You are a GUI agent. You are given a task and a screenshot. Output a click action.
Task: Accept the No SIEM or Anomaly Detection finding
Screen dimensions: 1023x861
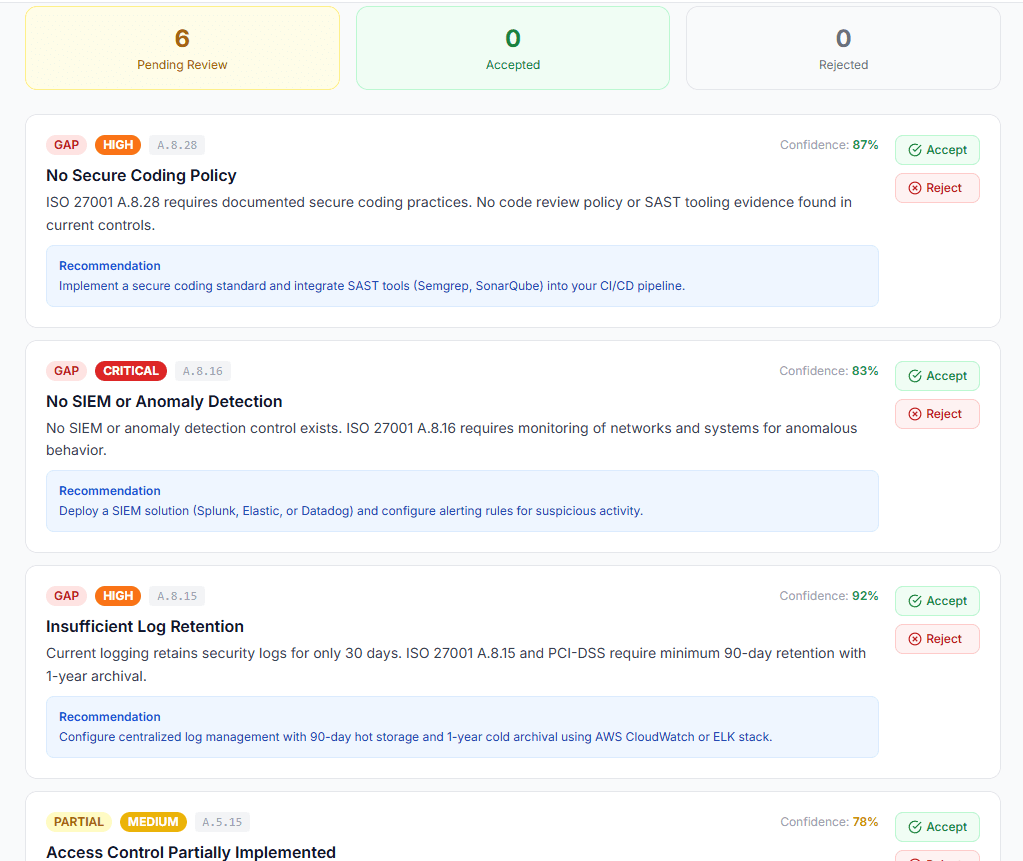(x=937, y=376)
